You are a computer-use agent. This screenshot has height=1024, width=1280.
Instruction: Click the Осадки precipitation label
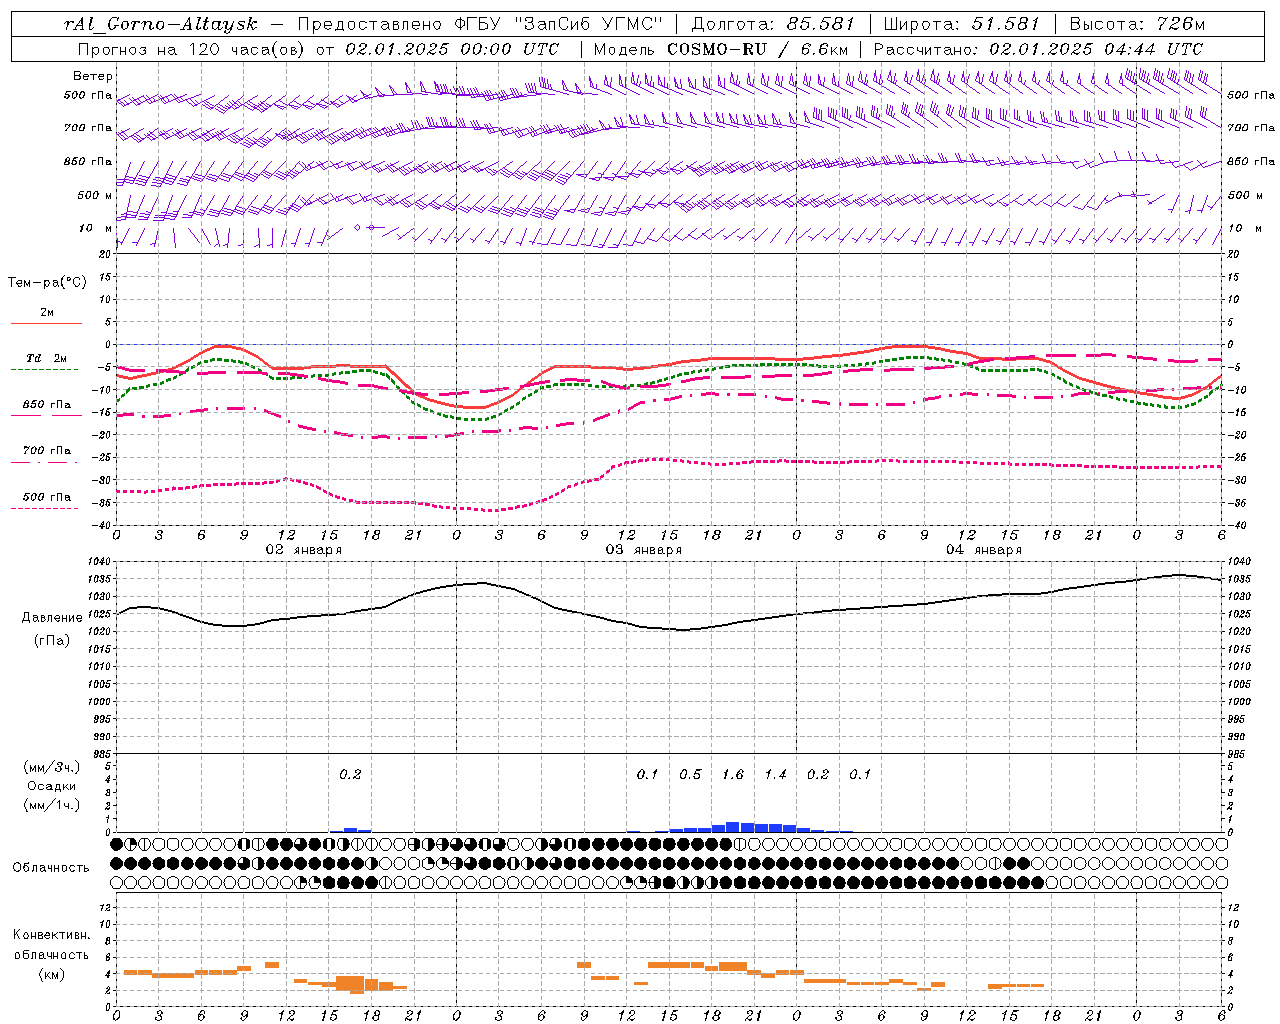pos(52,786)
